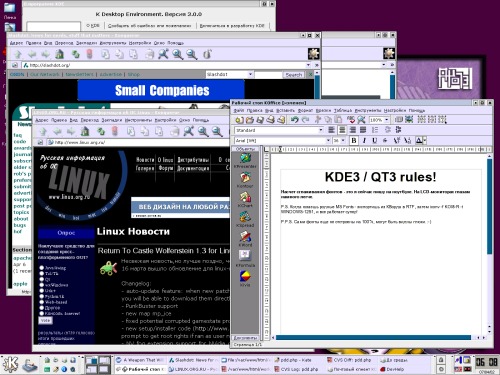
Task: Run spellcheck from KOffice toolbar
Action: coord(351,119)
